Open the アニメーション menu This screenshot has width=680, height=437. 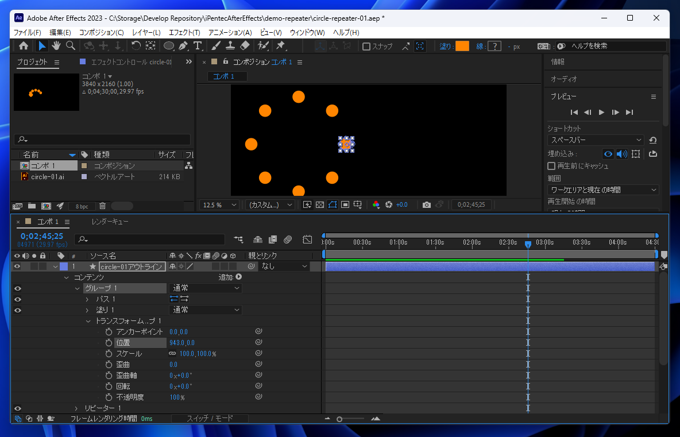229,32
